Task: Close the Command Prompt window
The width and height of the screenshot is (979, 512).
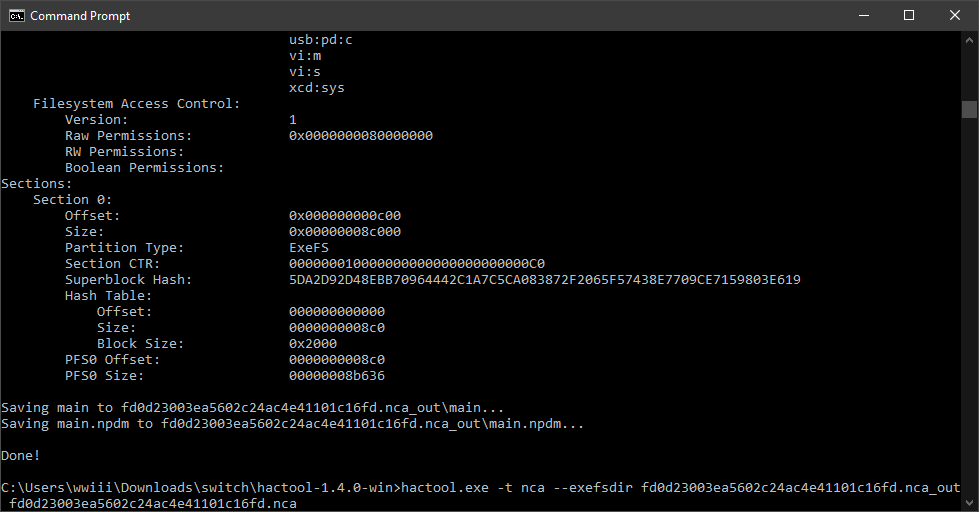Action: coord(955,16)
